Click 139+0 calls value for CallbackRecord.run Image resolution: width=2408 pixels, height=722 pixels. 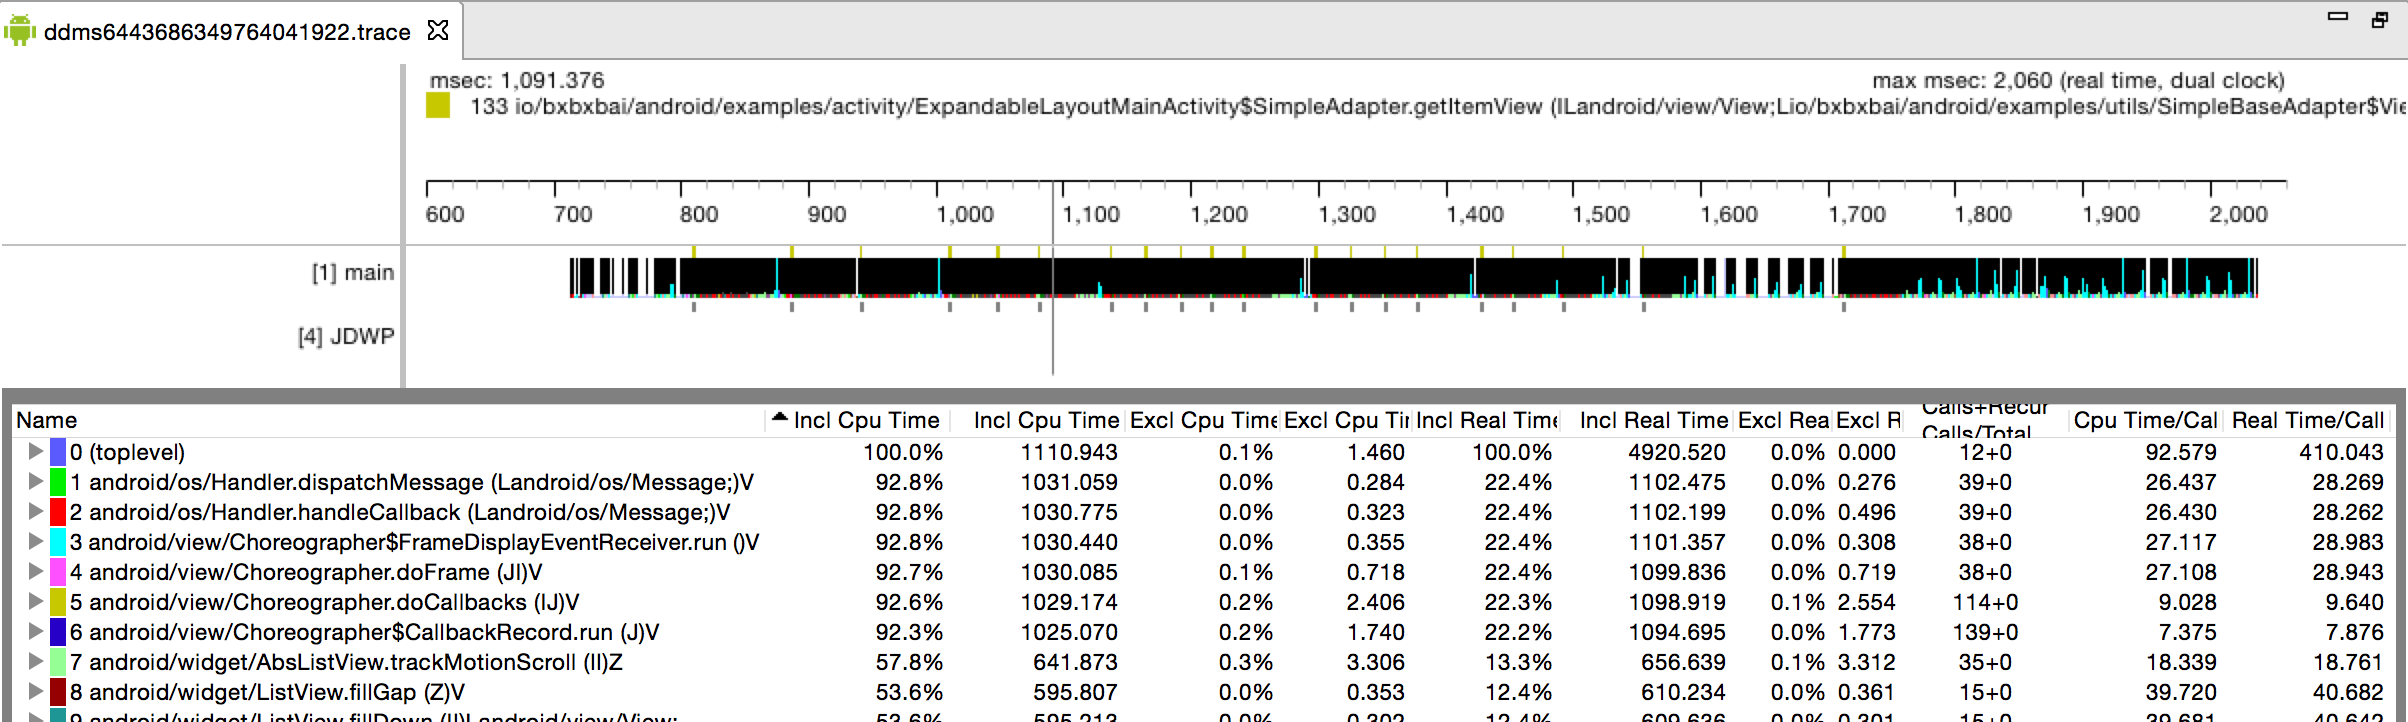(x=1985, y=632)
